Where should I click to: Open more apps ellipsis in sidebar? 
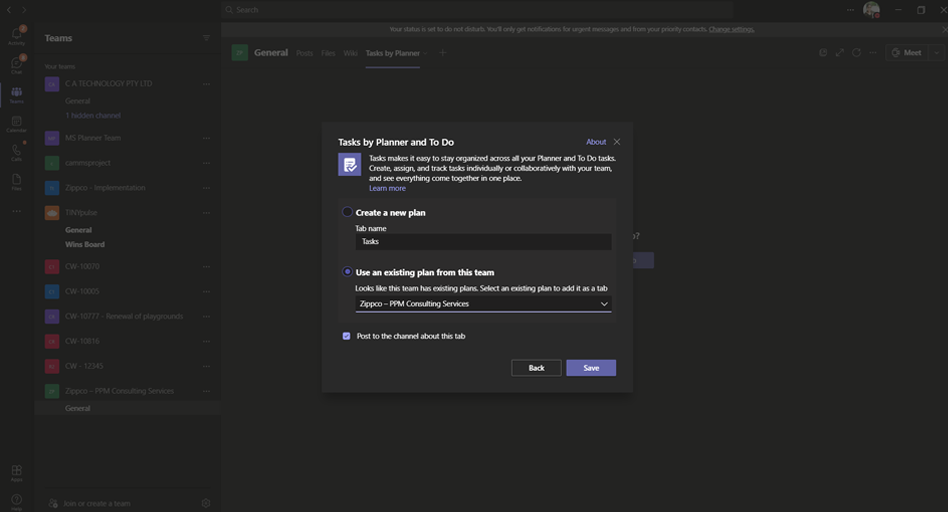(16, 211)
